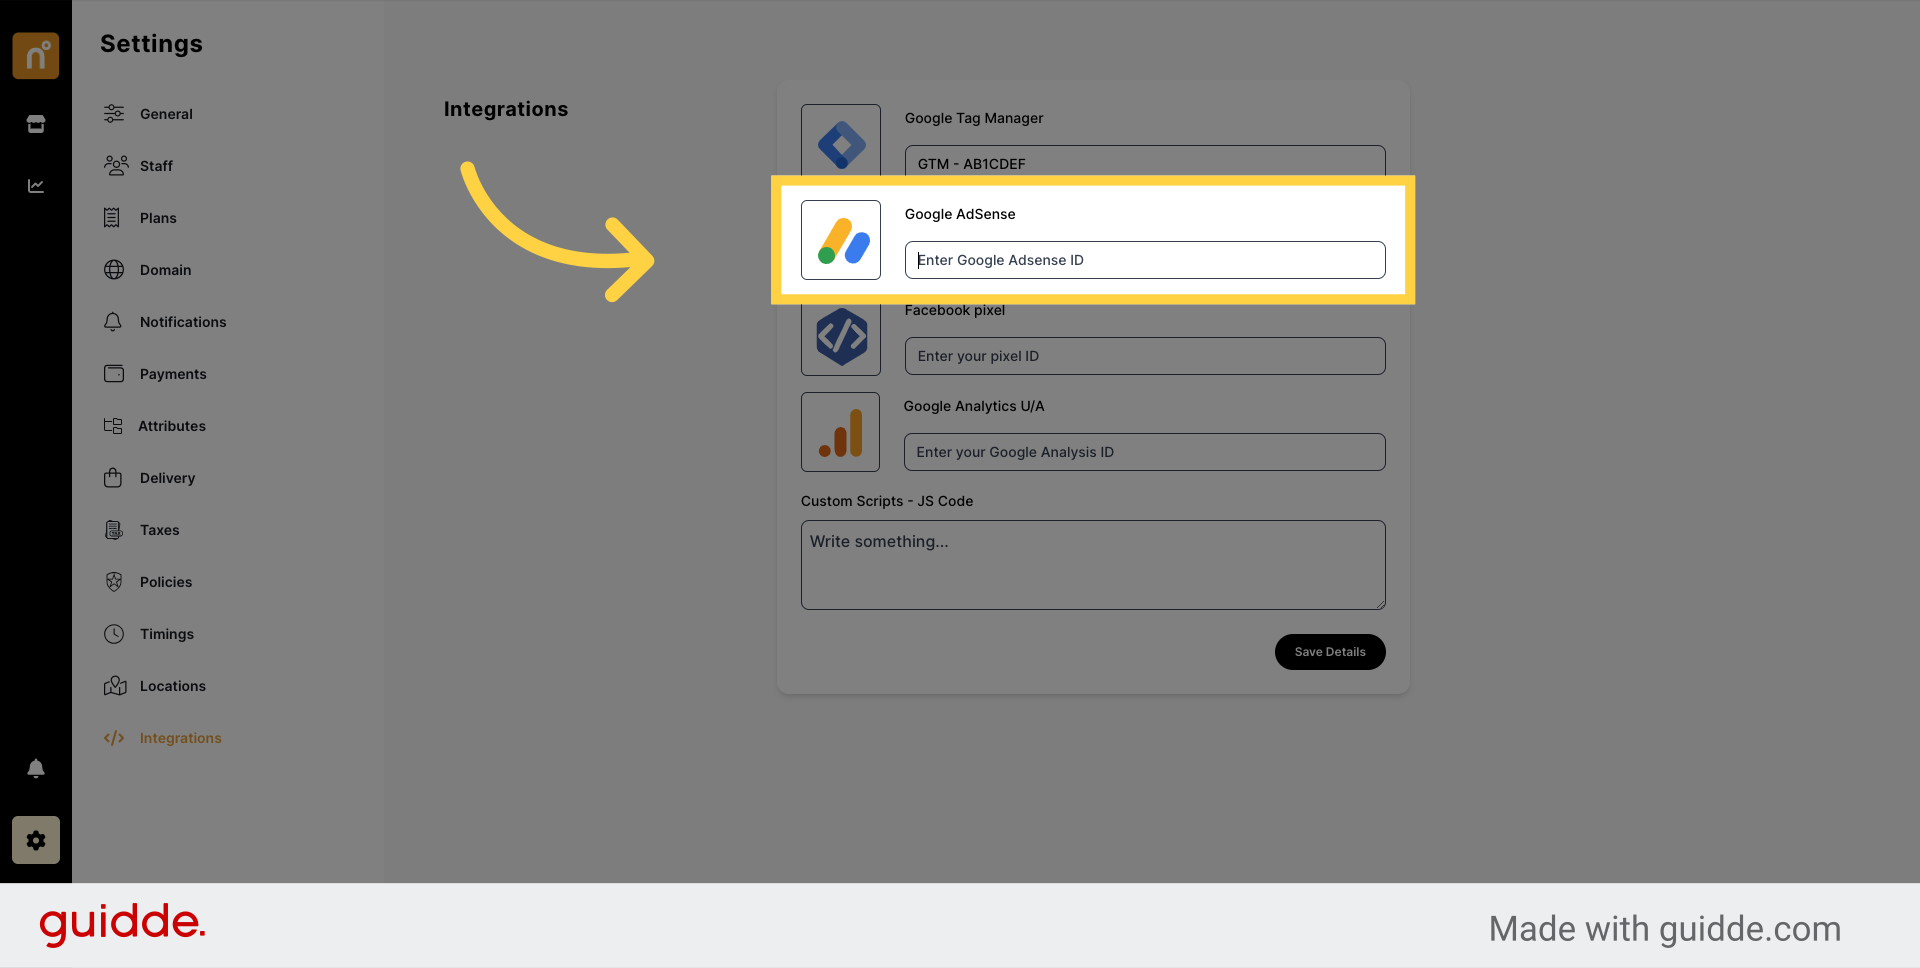Click the Settings title
1920x968 pixels.
tap(151, 44)
